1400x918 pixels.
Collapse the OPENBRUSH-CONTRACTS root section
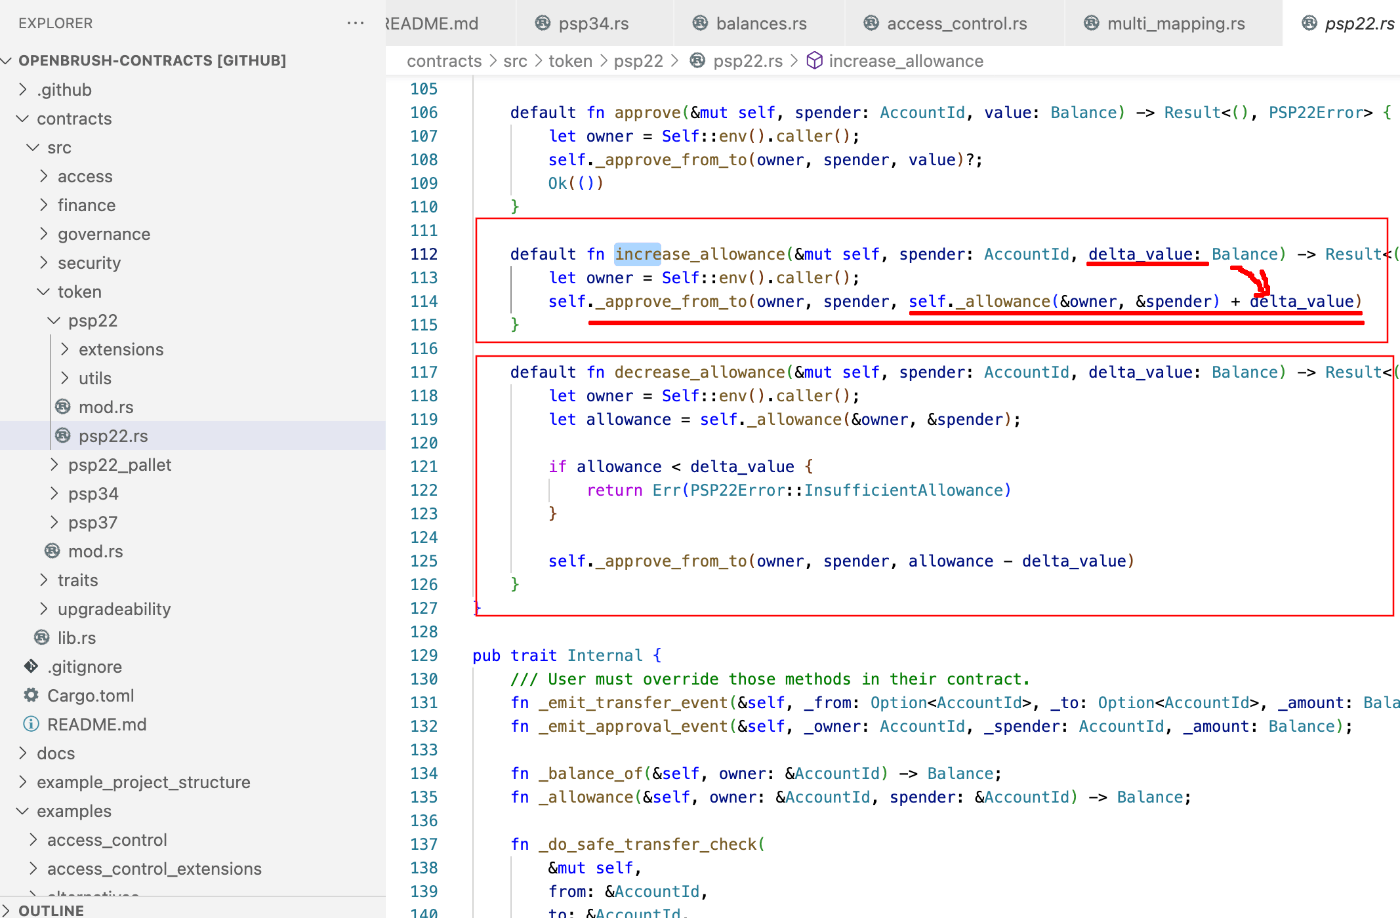click(x=7, y=61)
